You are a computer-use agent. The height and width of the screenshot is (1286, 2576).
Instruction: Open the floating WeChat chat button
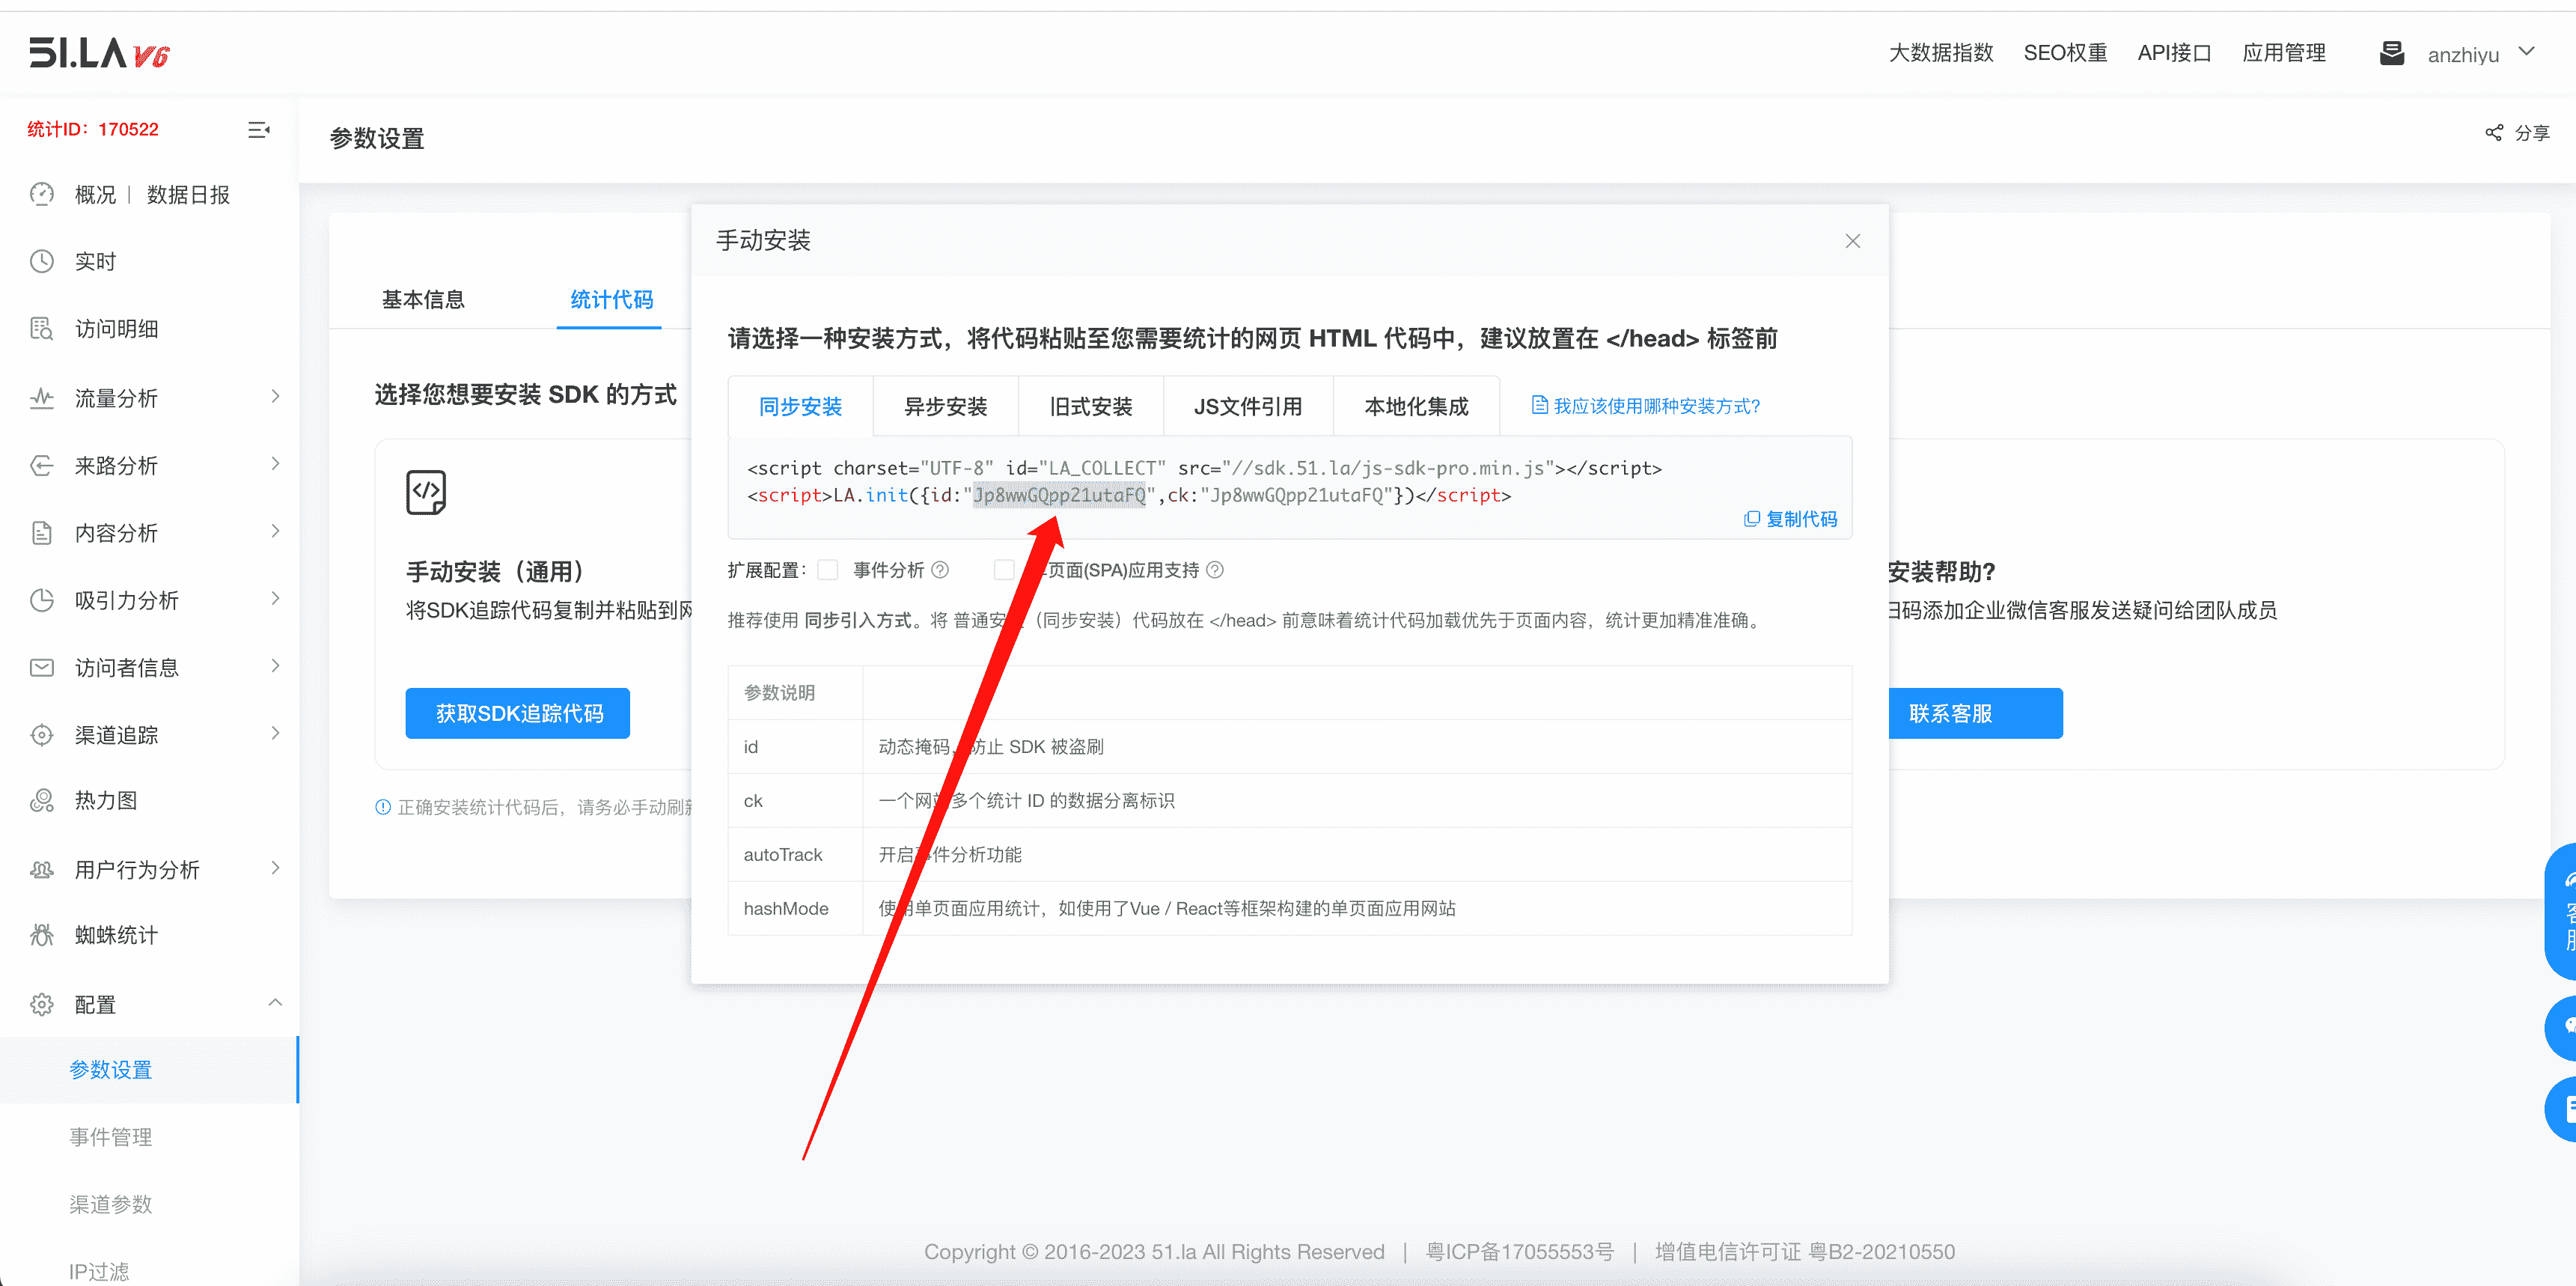(2561, 1028)
